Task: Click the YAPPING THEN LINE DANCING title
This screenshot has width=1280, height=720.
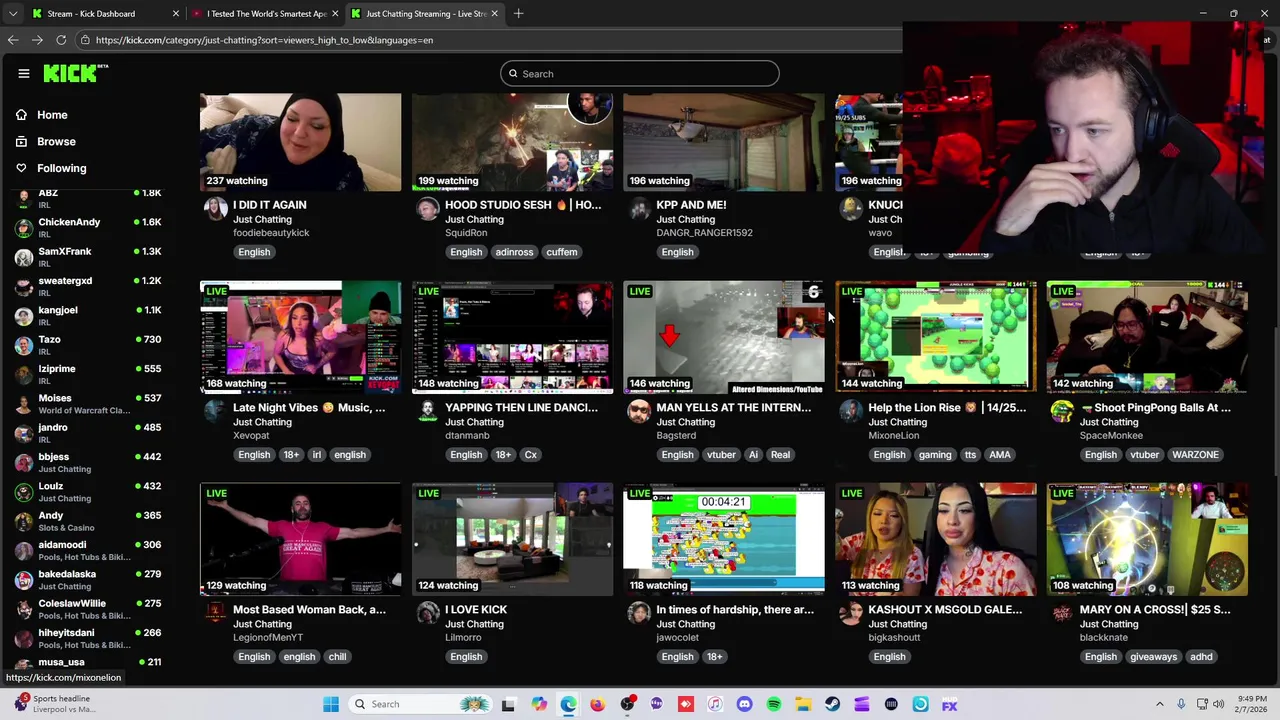Action: point(521,407)
